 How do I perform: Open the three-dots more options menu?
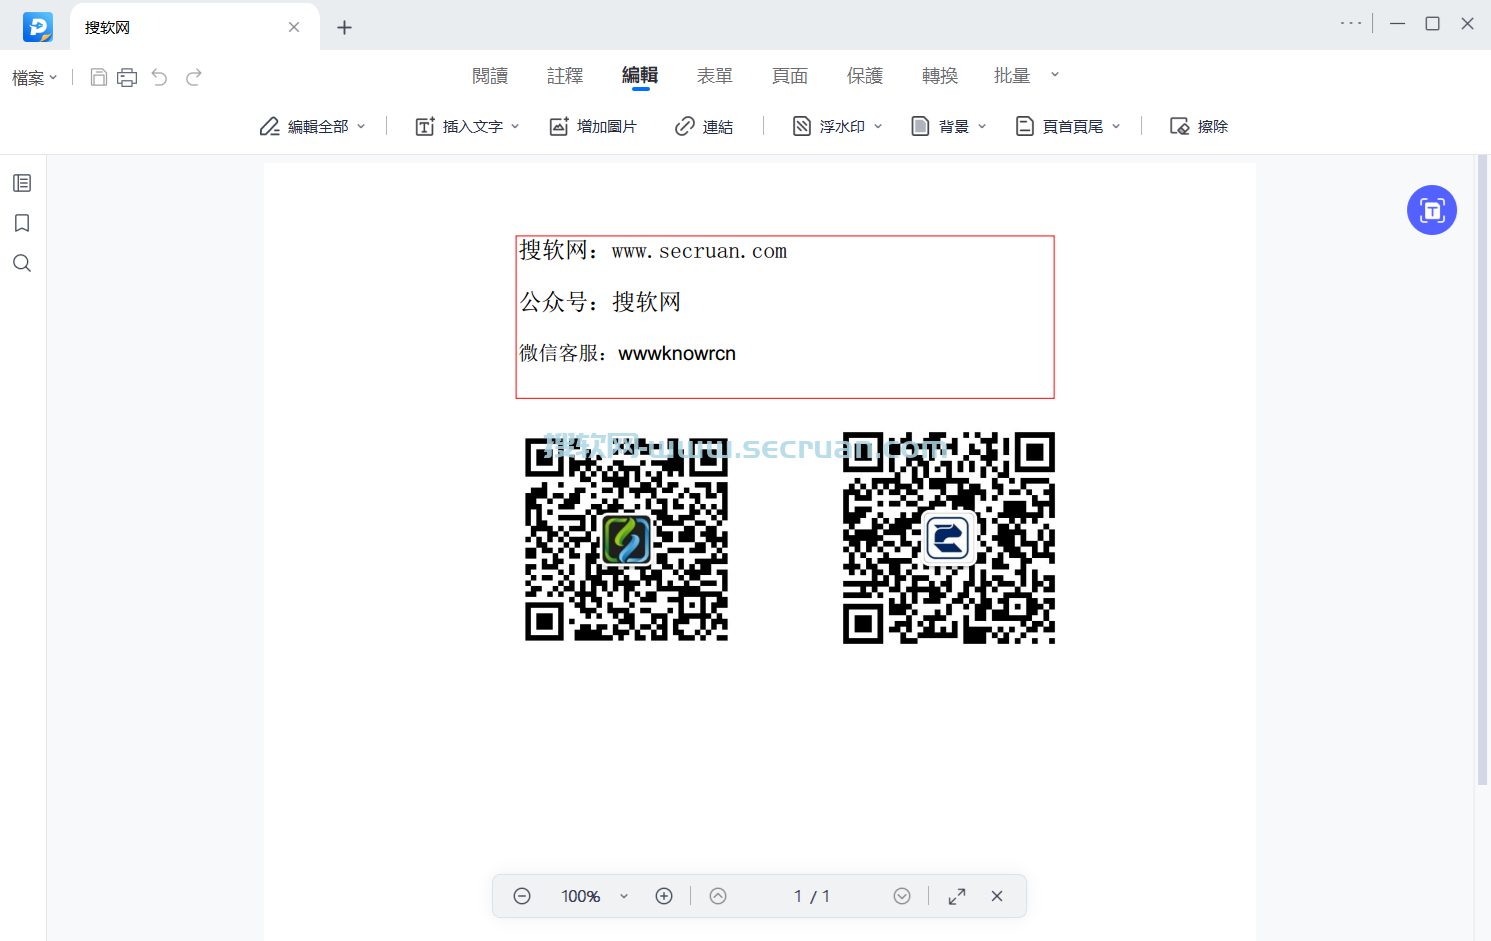click(1351, 23)
